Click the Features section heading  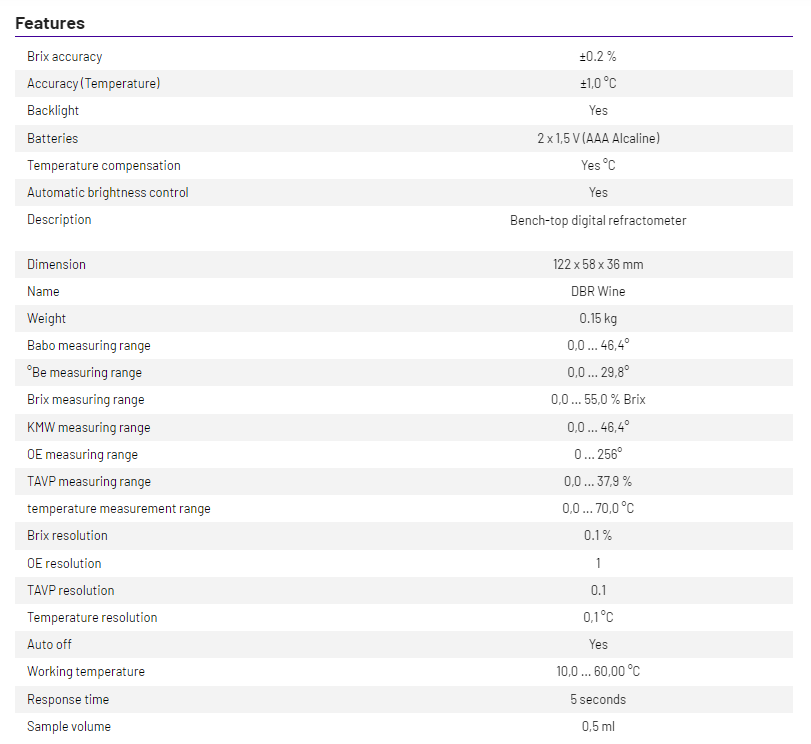(x=50, y=23)
